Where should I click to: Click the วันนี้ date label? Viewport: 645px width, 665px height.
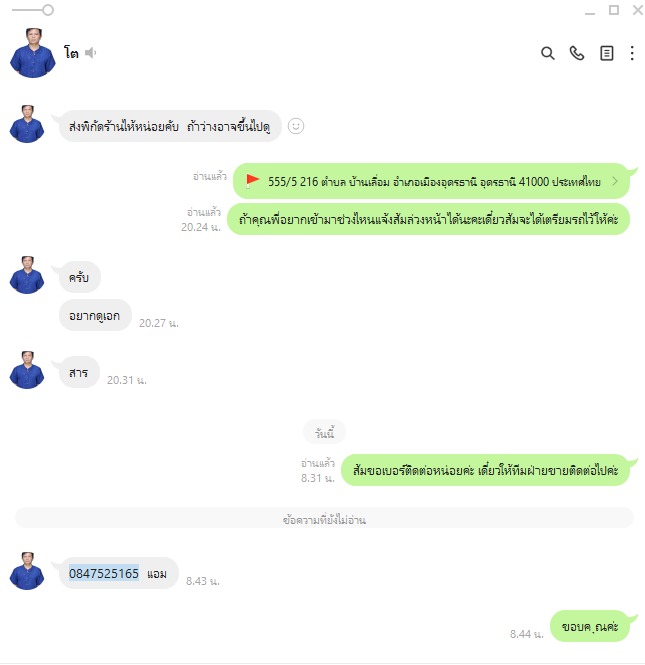(x=324, y=433)
